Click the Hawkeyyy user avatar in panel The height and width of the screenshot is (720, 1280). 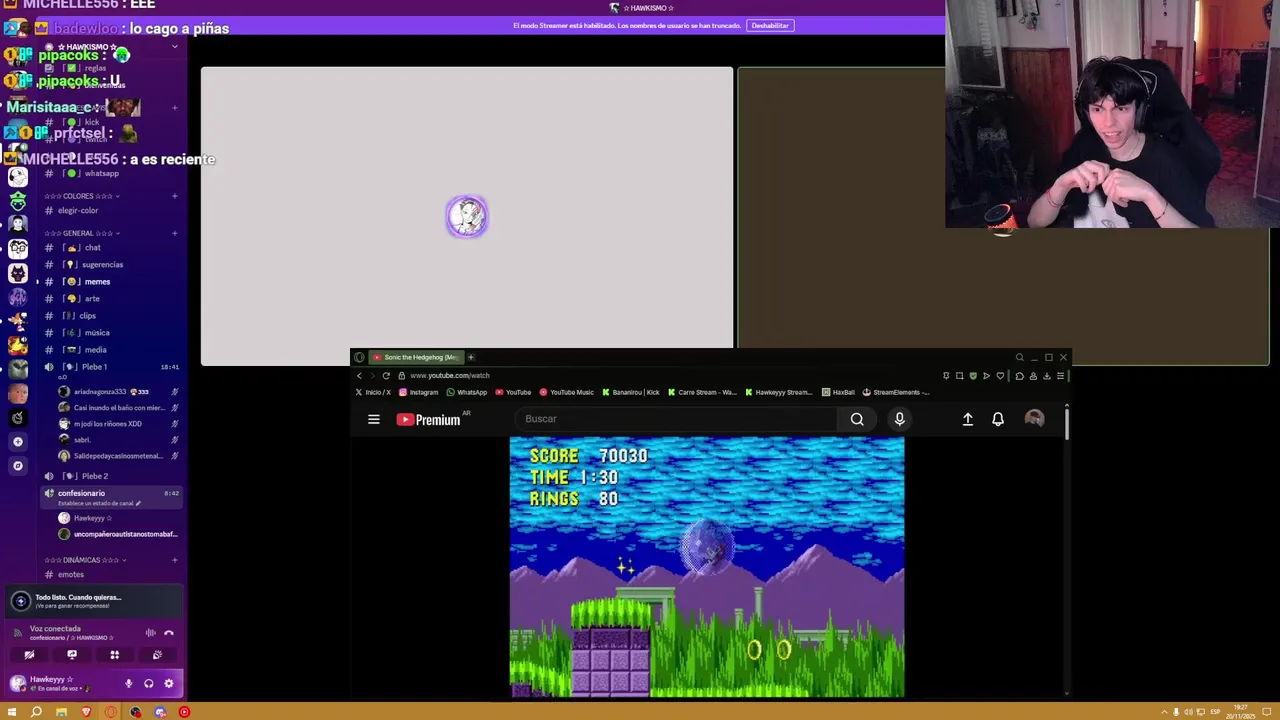[x=17, y=683]
